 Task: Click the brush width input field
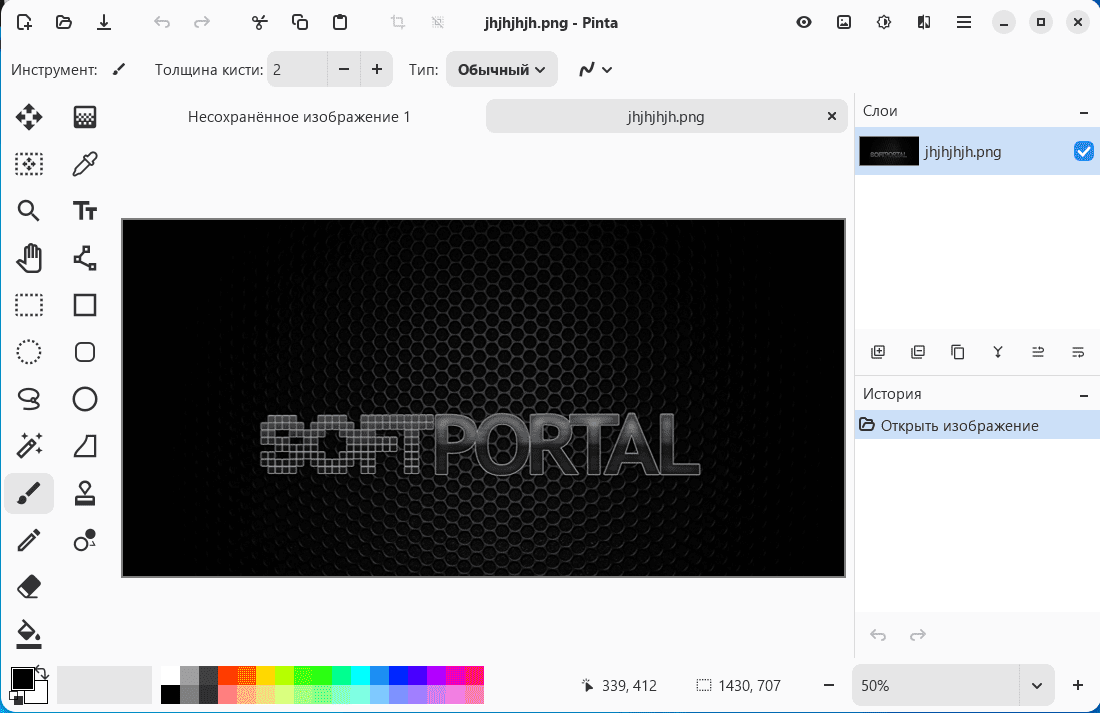(297, 69)
